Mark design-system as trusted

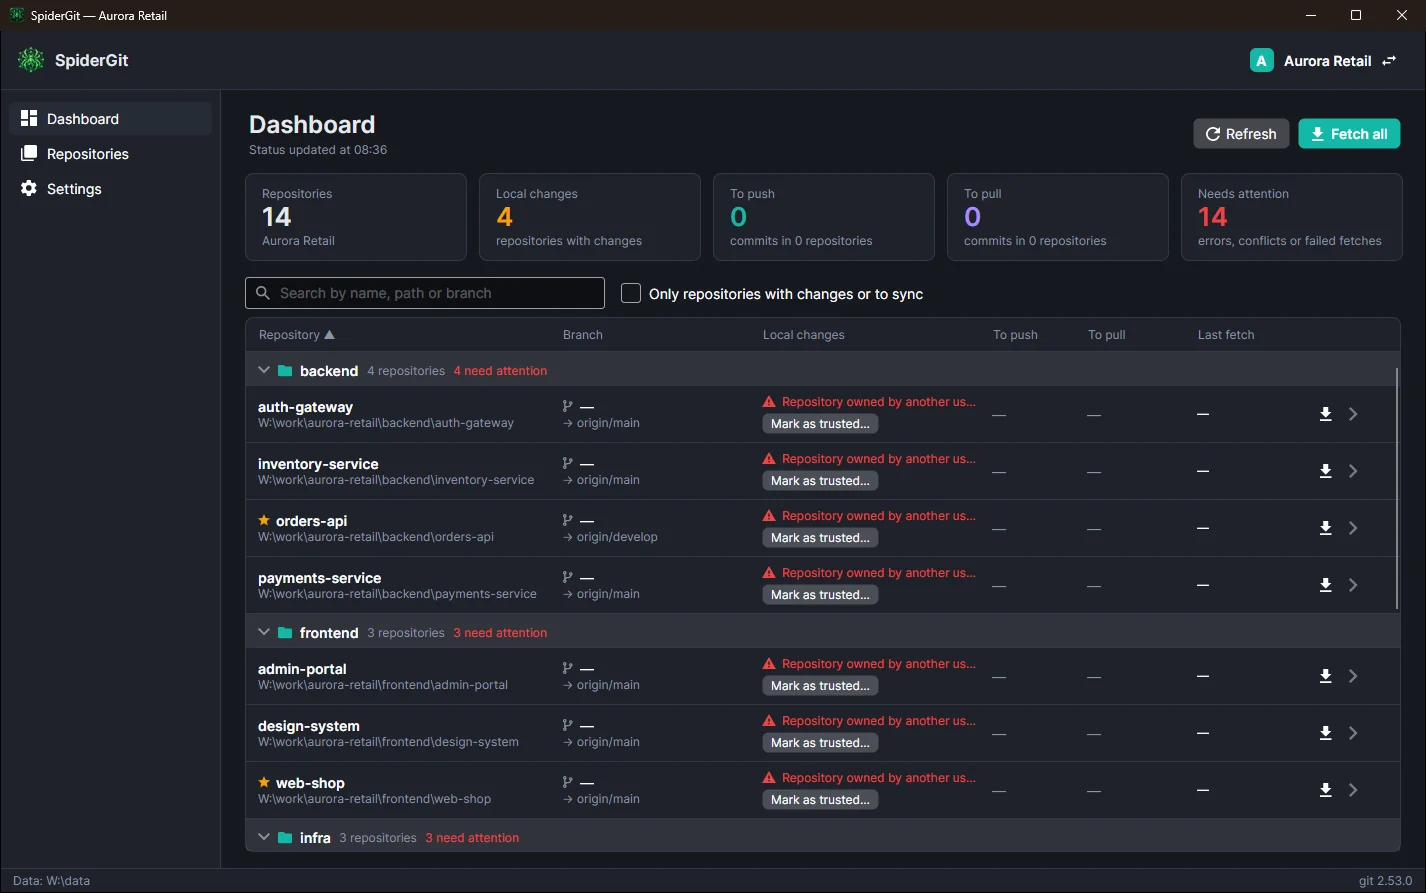pyautogui.click(x=820, y=743)
